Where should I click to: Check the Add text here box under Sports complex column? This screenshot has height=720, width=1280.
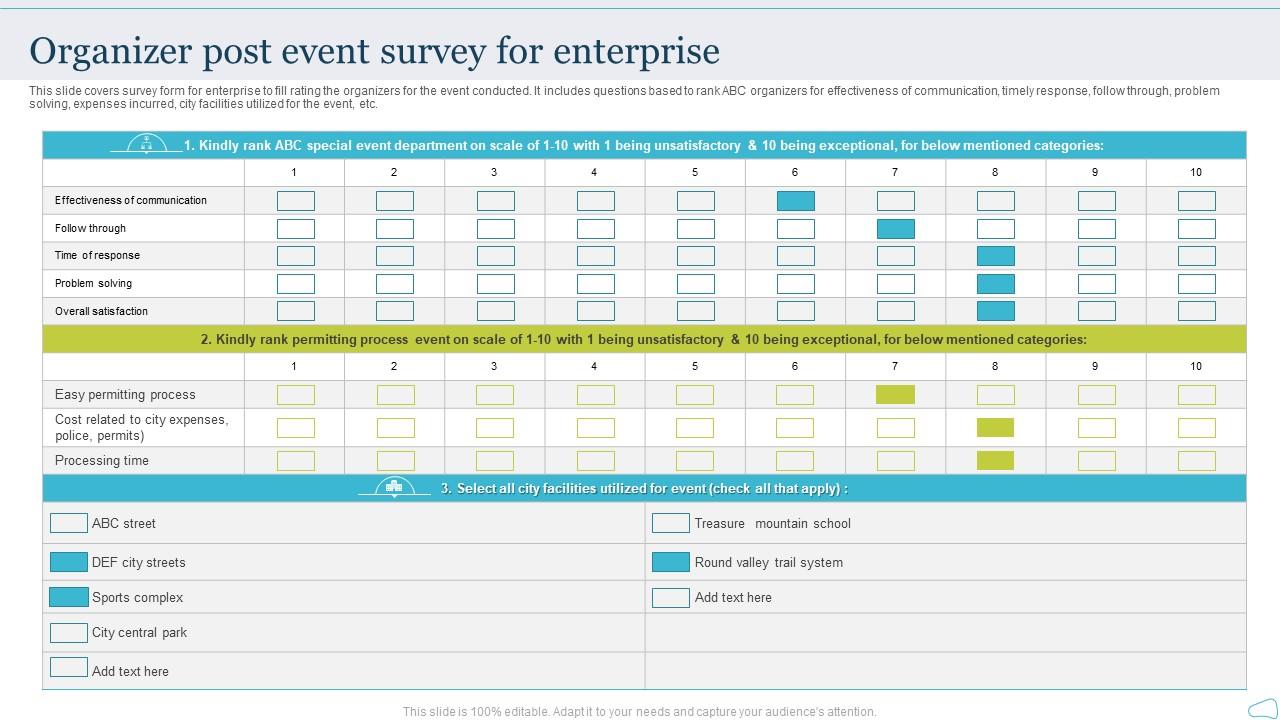69,671
